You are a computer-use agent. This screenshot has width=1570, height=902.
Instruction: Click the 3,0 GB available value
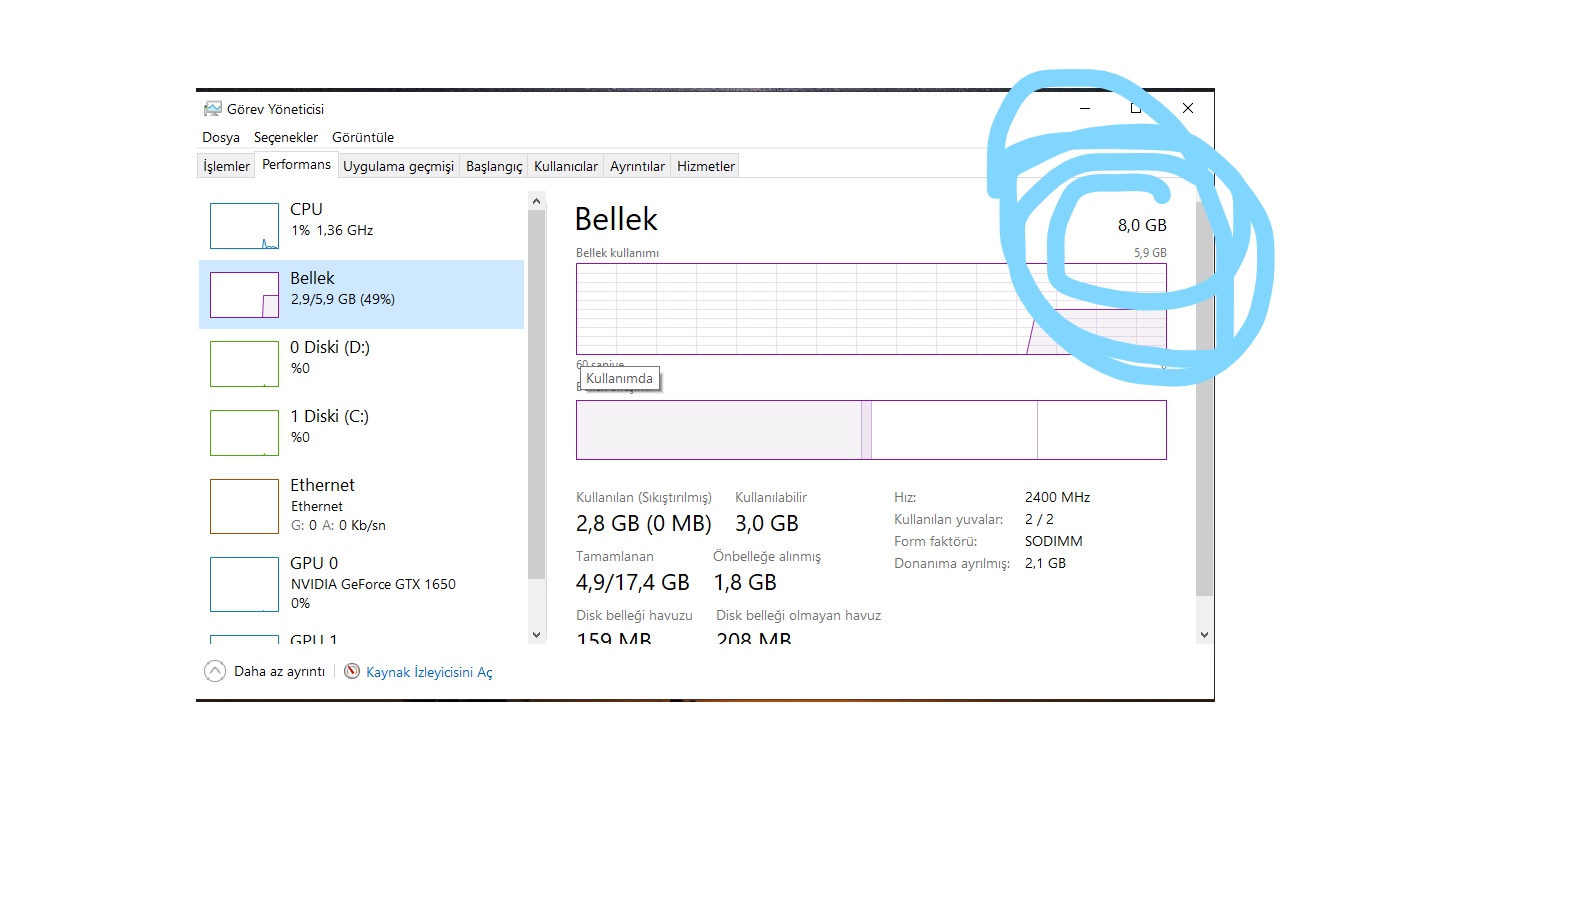[x=767, y=523]
